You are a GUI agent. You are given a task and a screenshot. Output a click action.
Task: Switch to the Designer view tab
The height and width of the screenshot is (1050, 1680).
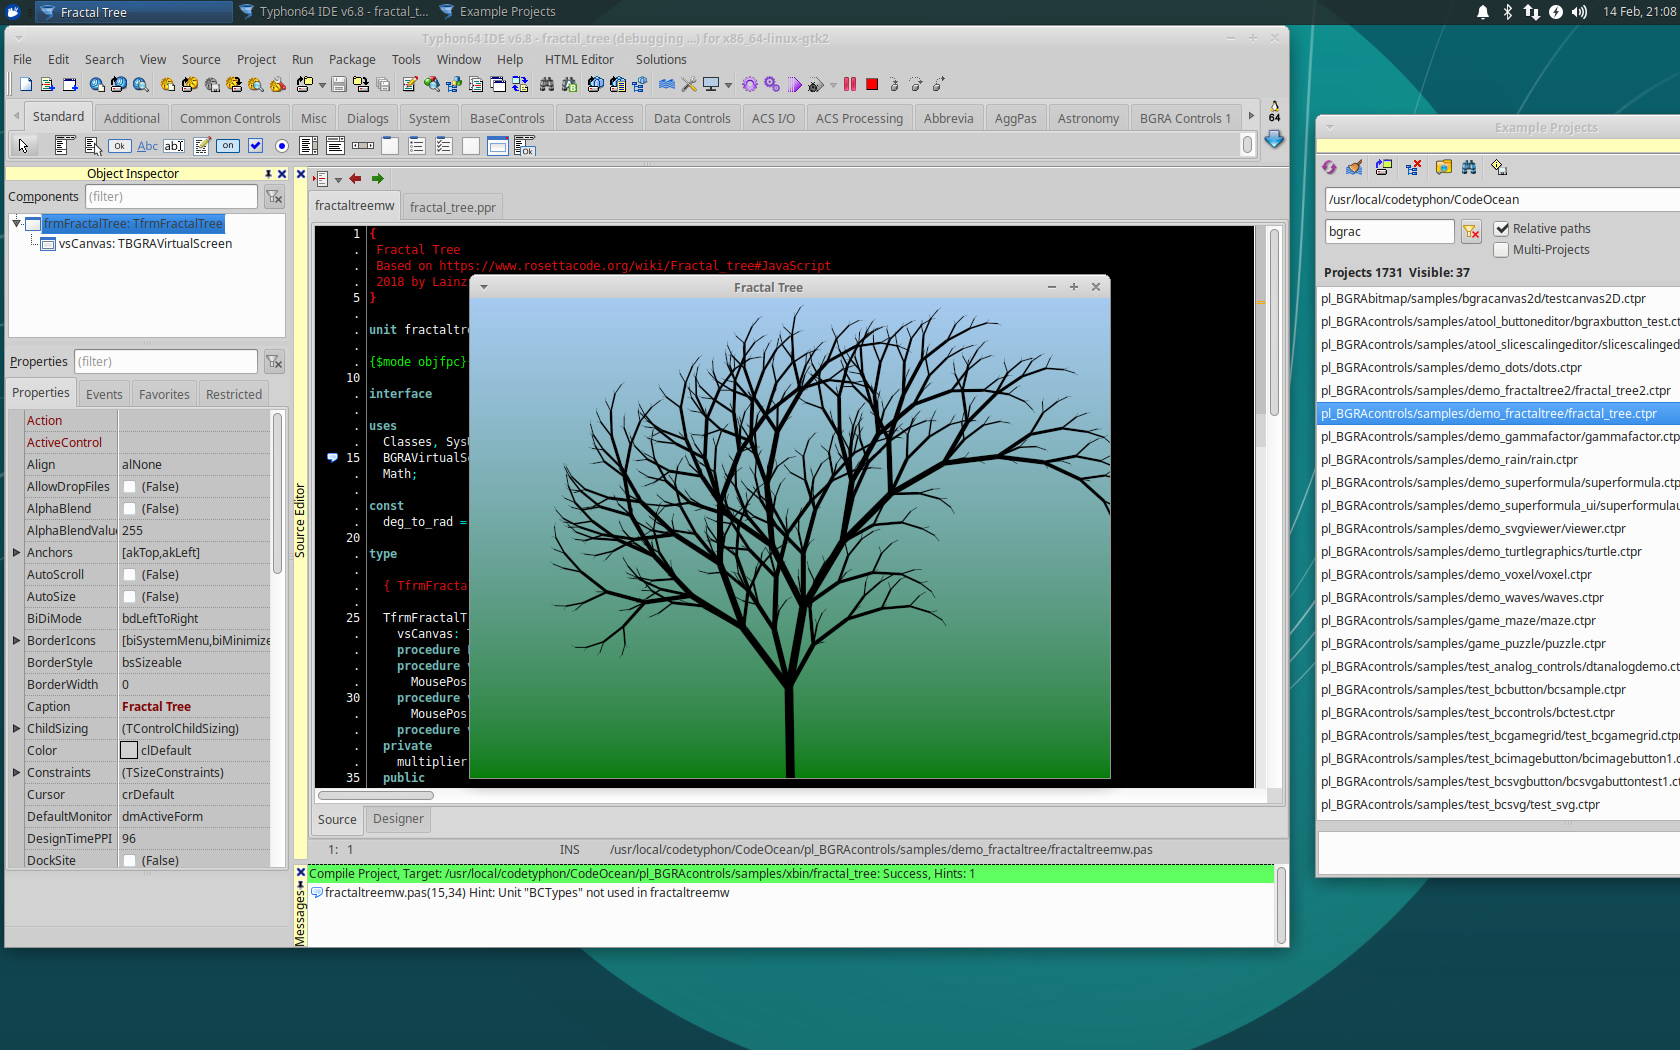tap(398, 819)
